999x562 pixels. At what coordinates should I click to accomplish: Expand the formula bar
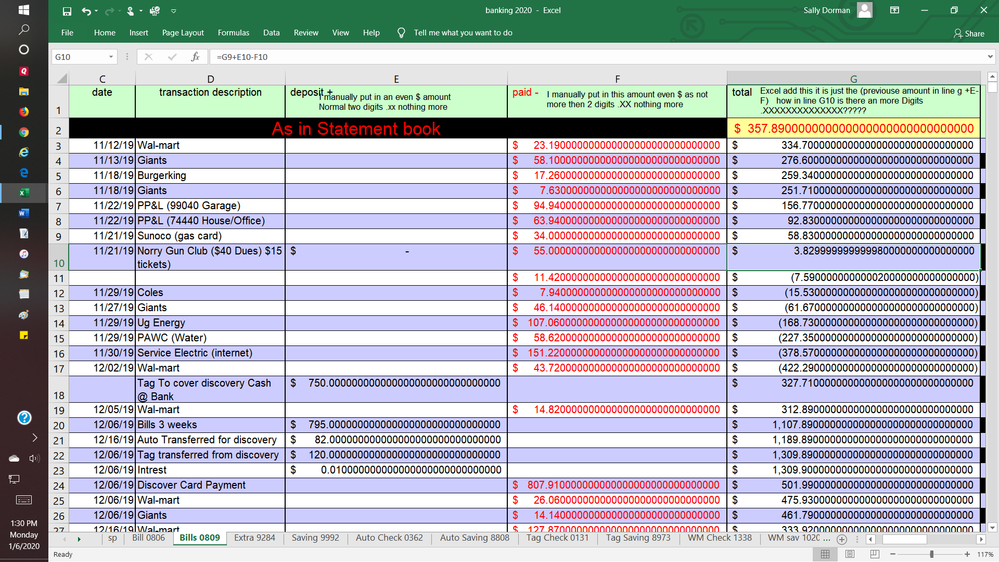[x=990, y=57]
